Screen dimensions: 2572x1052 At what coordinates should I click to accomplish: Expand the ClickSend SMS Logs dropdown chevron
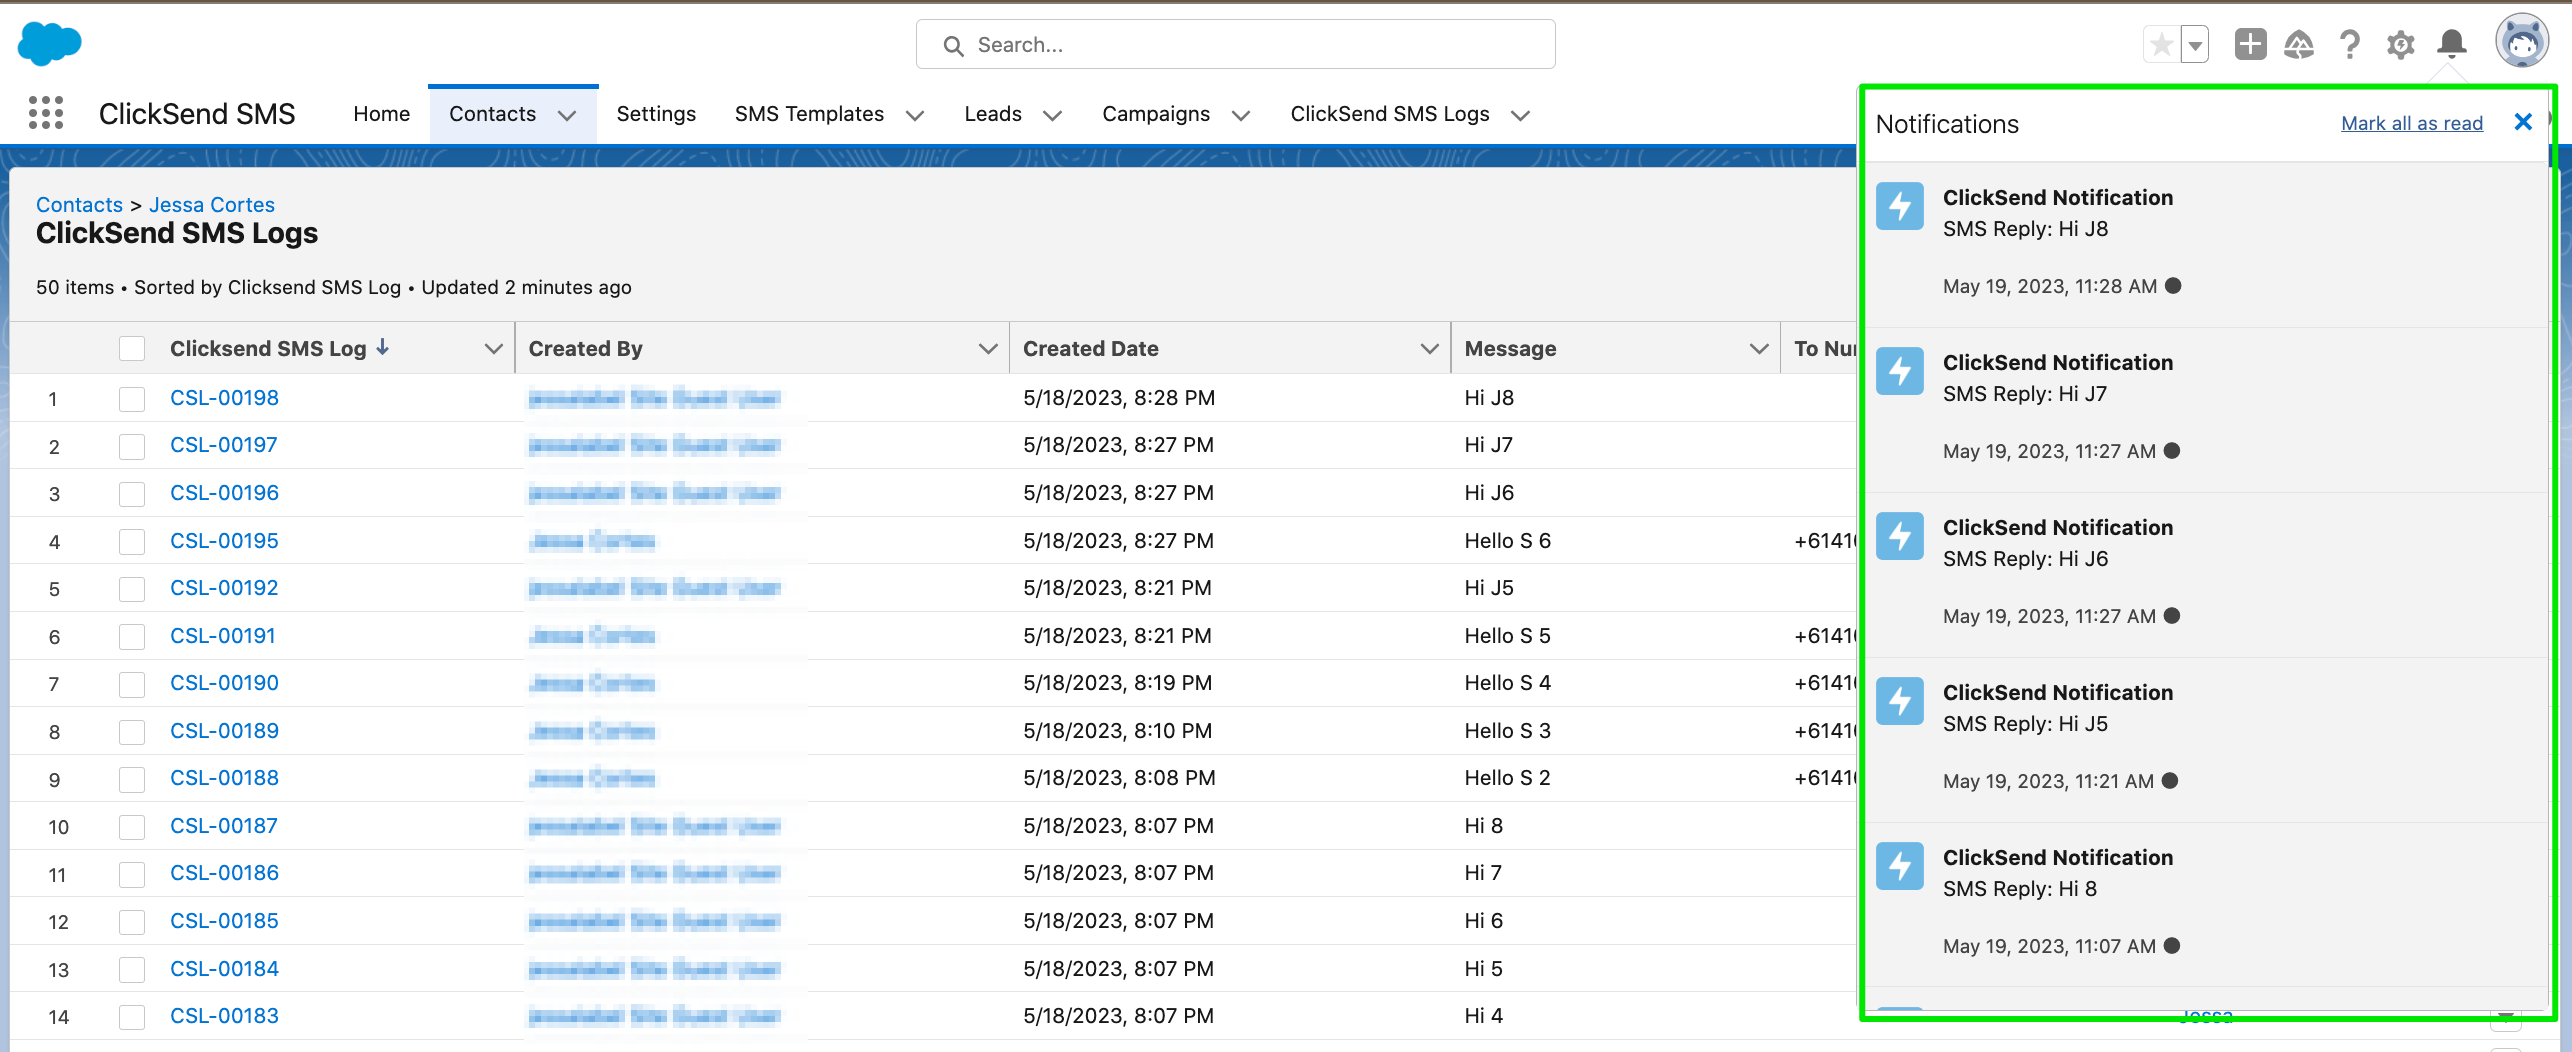[1521, 115]
